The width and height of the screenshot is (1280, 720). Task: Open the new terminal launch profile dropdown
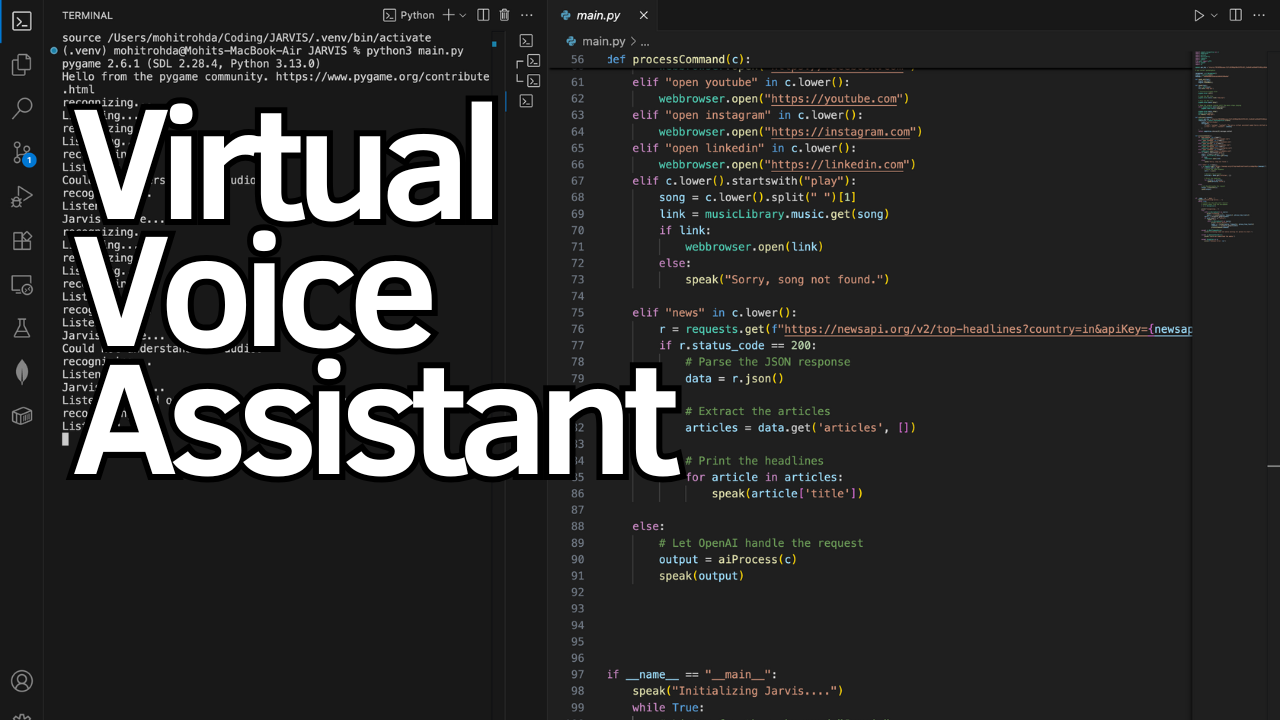(463, 15)
